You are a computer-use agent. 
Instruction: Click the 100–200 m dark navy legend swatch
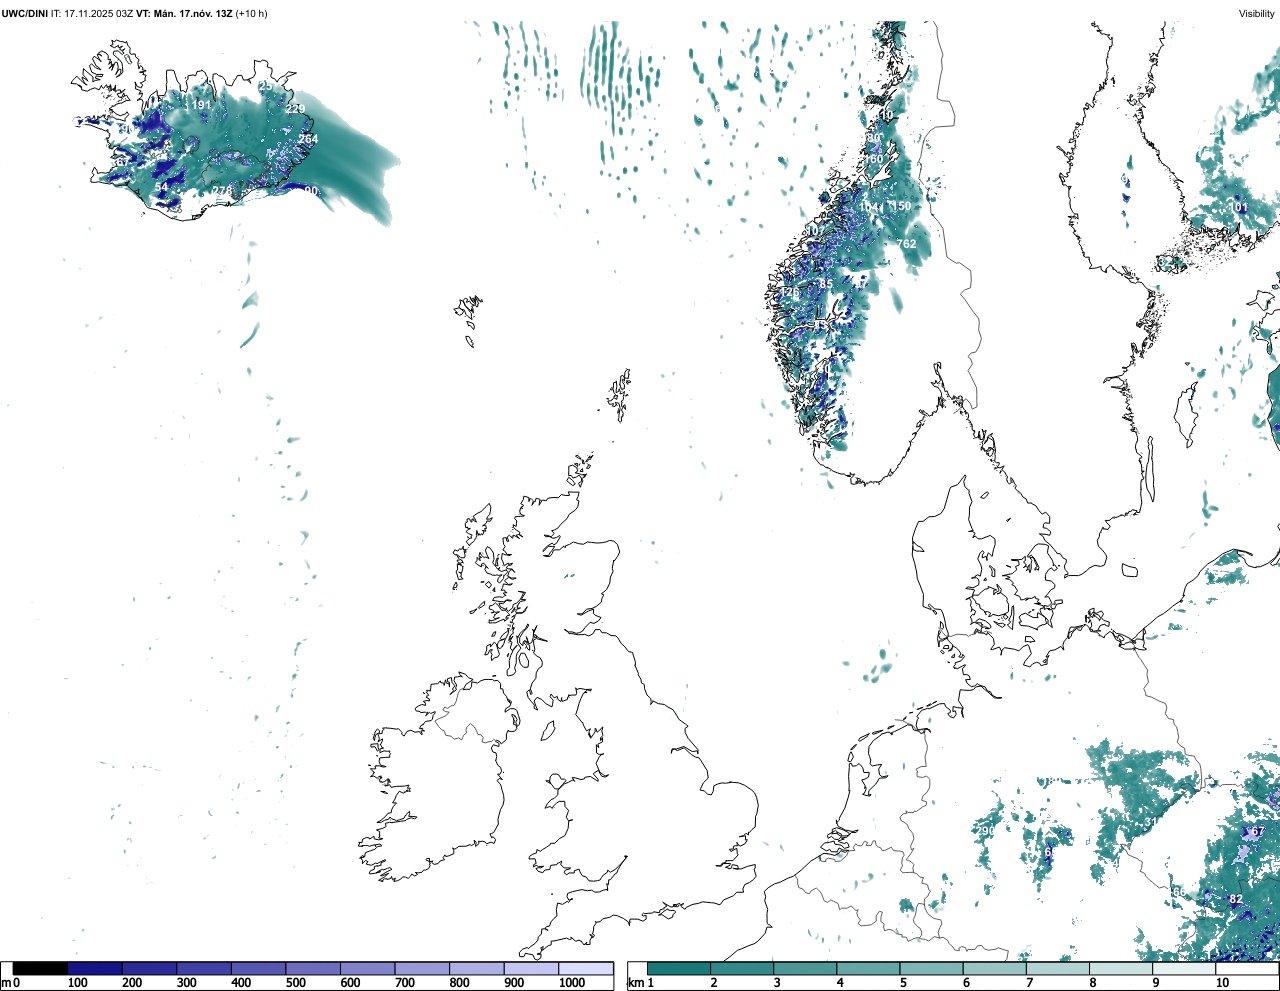click(95, 968)
